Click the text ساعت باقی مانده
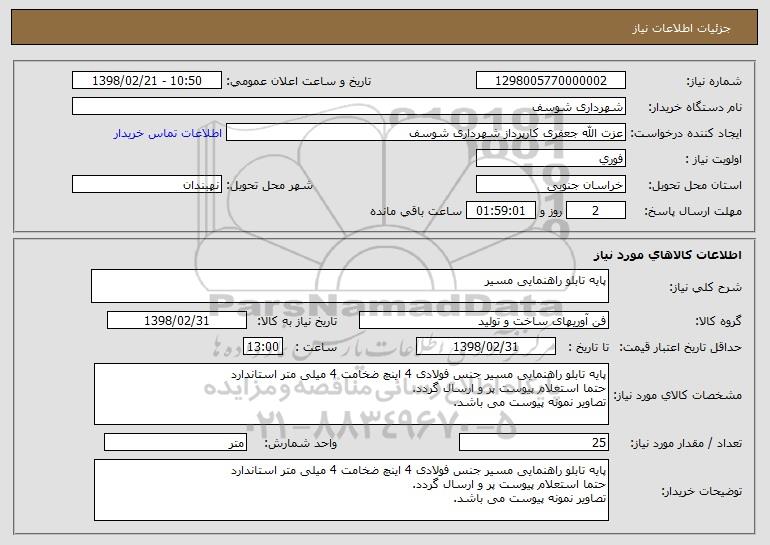The width and height of the screenshot is (770, 545). pyautogui.click(x=416, y=211)
